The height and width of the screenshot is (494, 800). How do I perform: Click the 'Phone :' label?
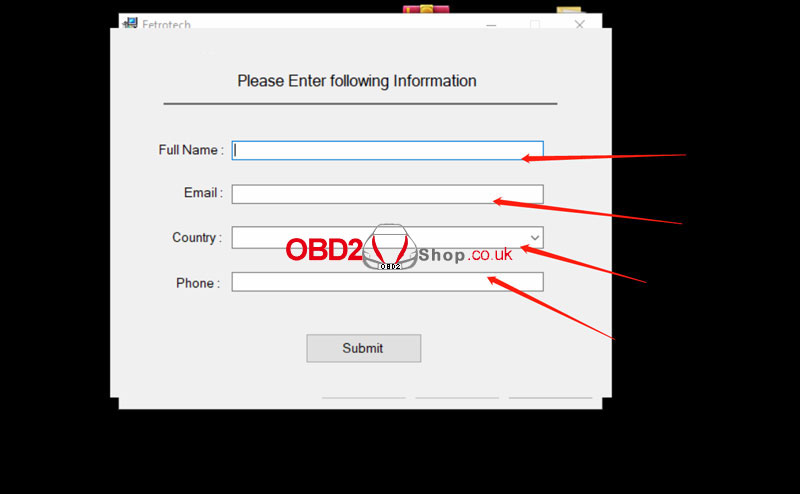point(198,283)
